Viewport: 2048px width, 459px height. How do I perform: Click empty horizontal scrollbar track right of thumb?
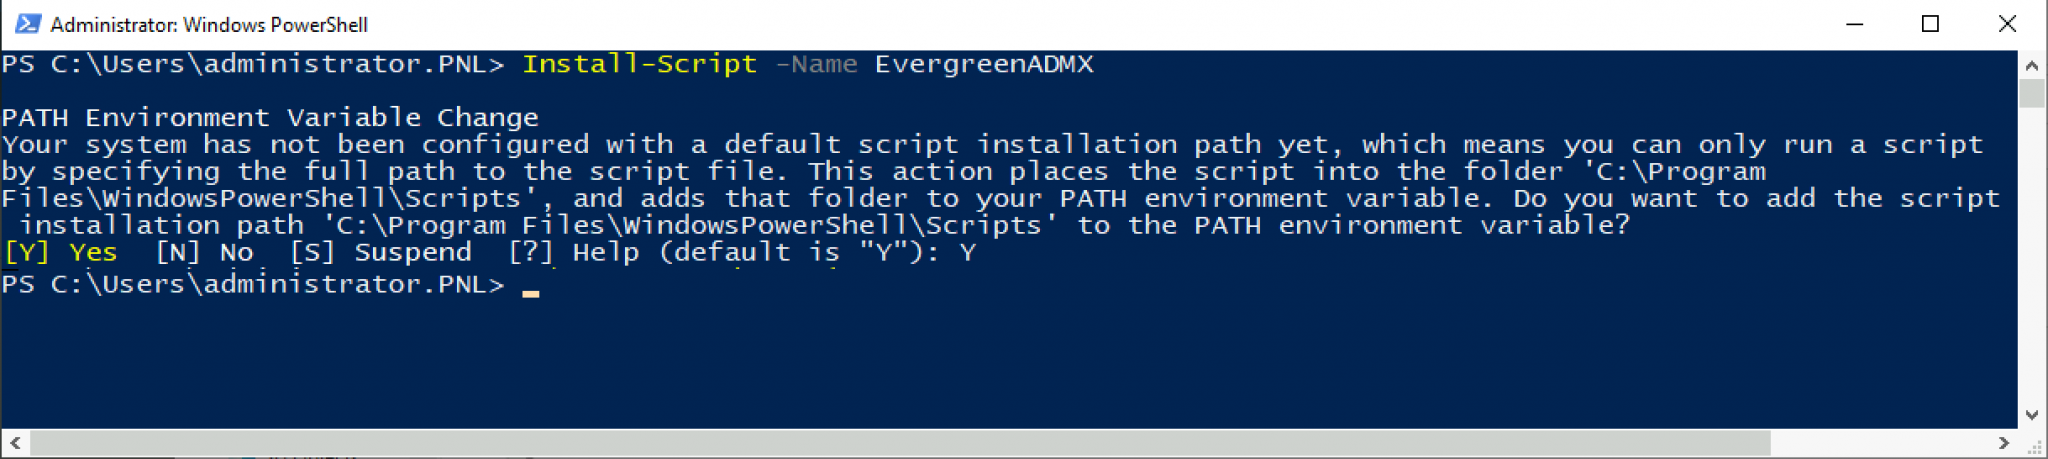click(x=1882, y=442)
